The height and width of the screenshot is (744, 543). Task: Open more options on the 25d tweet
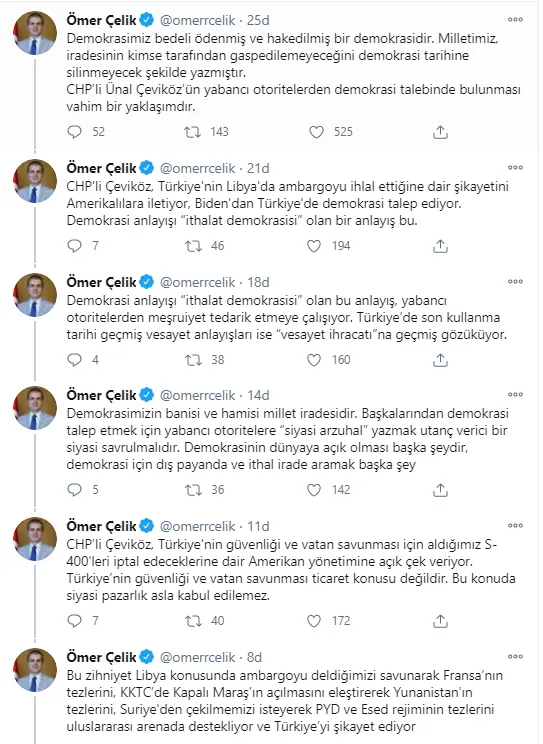tap(515, 19)
